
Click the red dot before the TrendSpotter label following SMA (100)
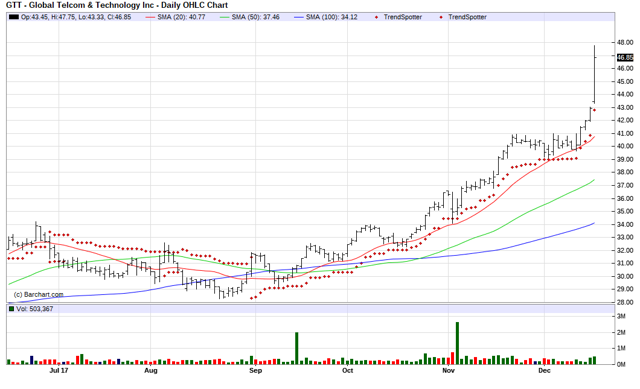click(x=376, y=17)
